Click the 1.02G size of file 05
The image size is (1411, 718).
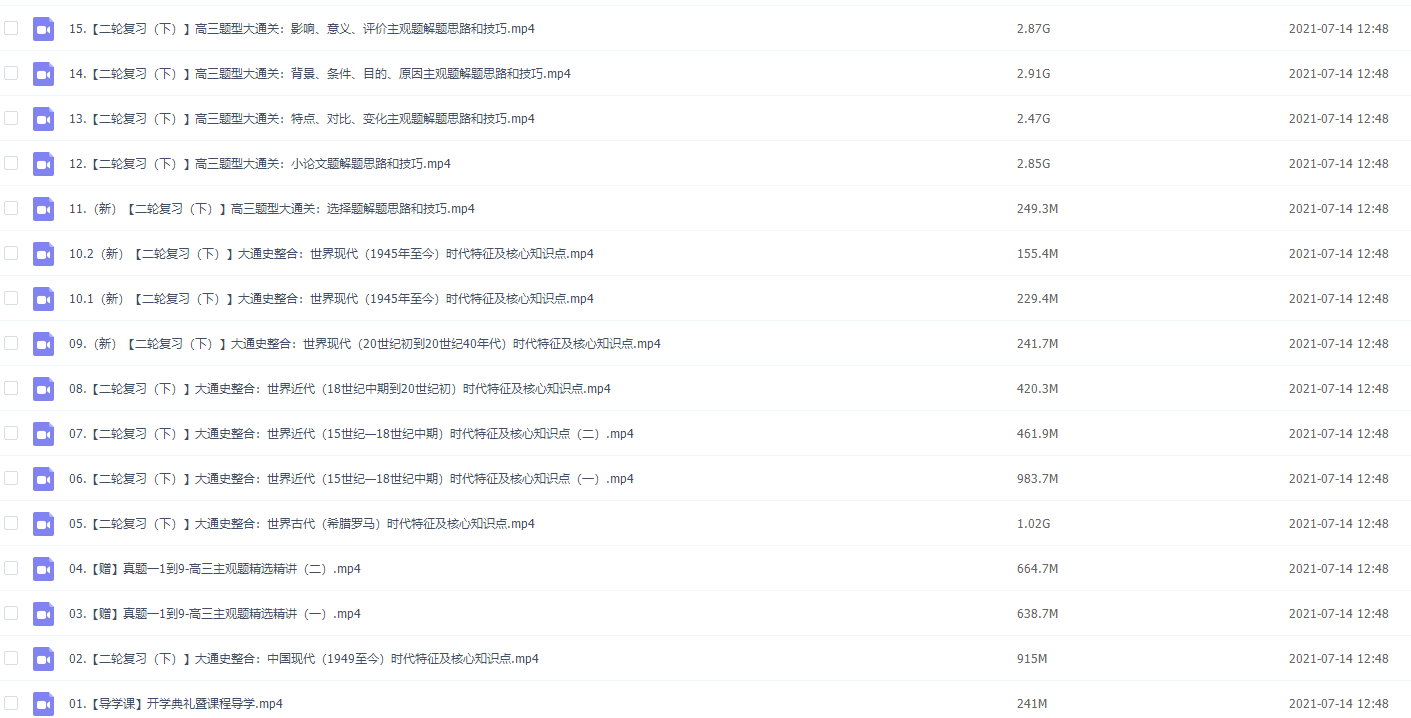pyautogui.click(x=1033, y=524)
